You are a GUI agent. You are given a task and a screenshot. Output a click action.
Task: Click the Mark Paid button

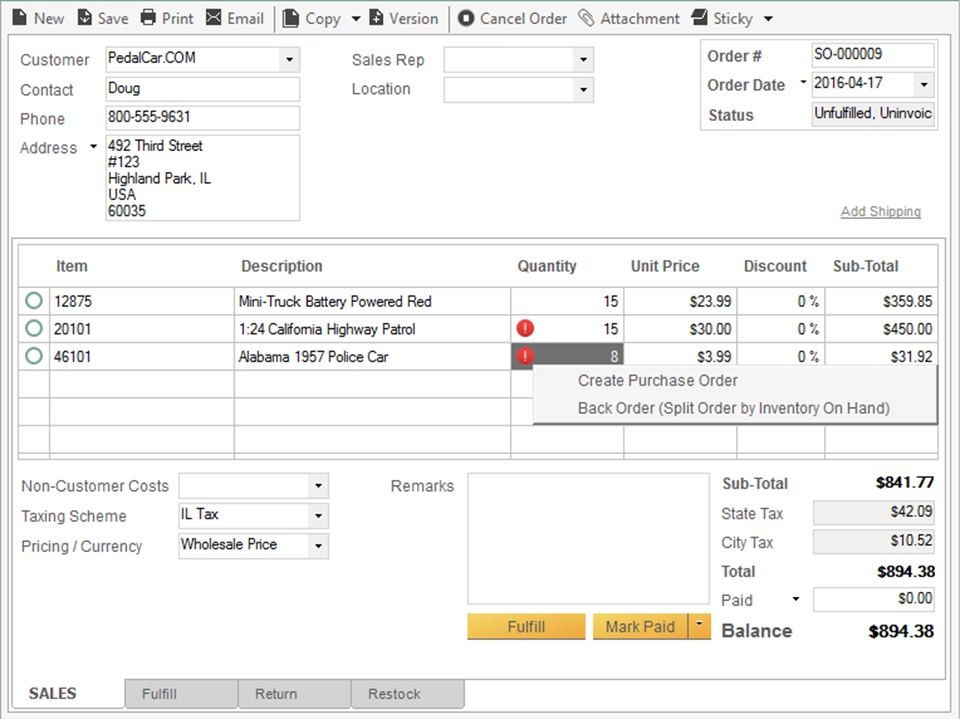click(640, 627)
